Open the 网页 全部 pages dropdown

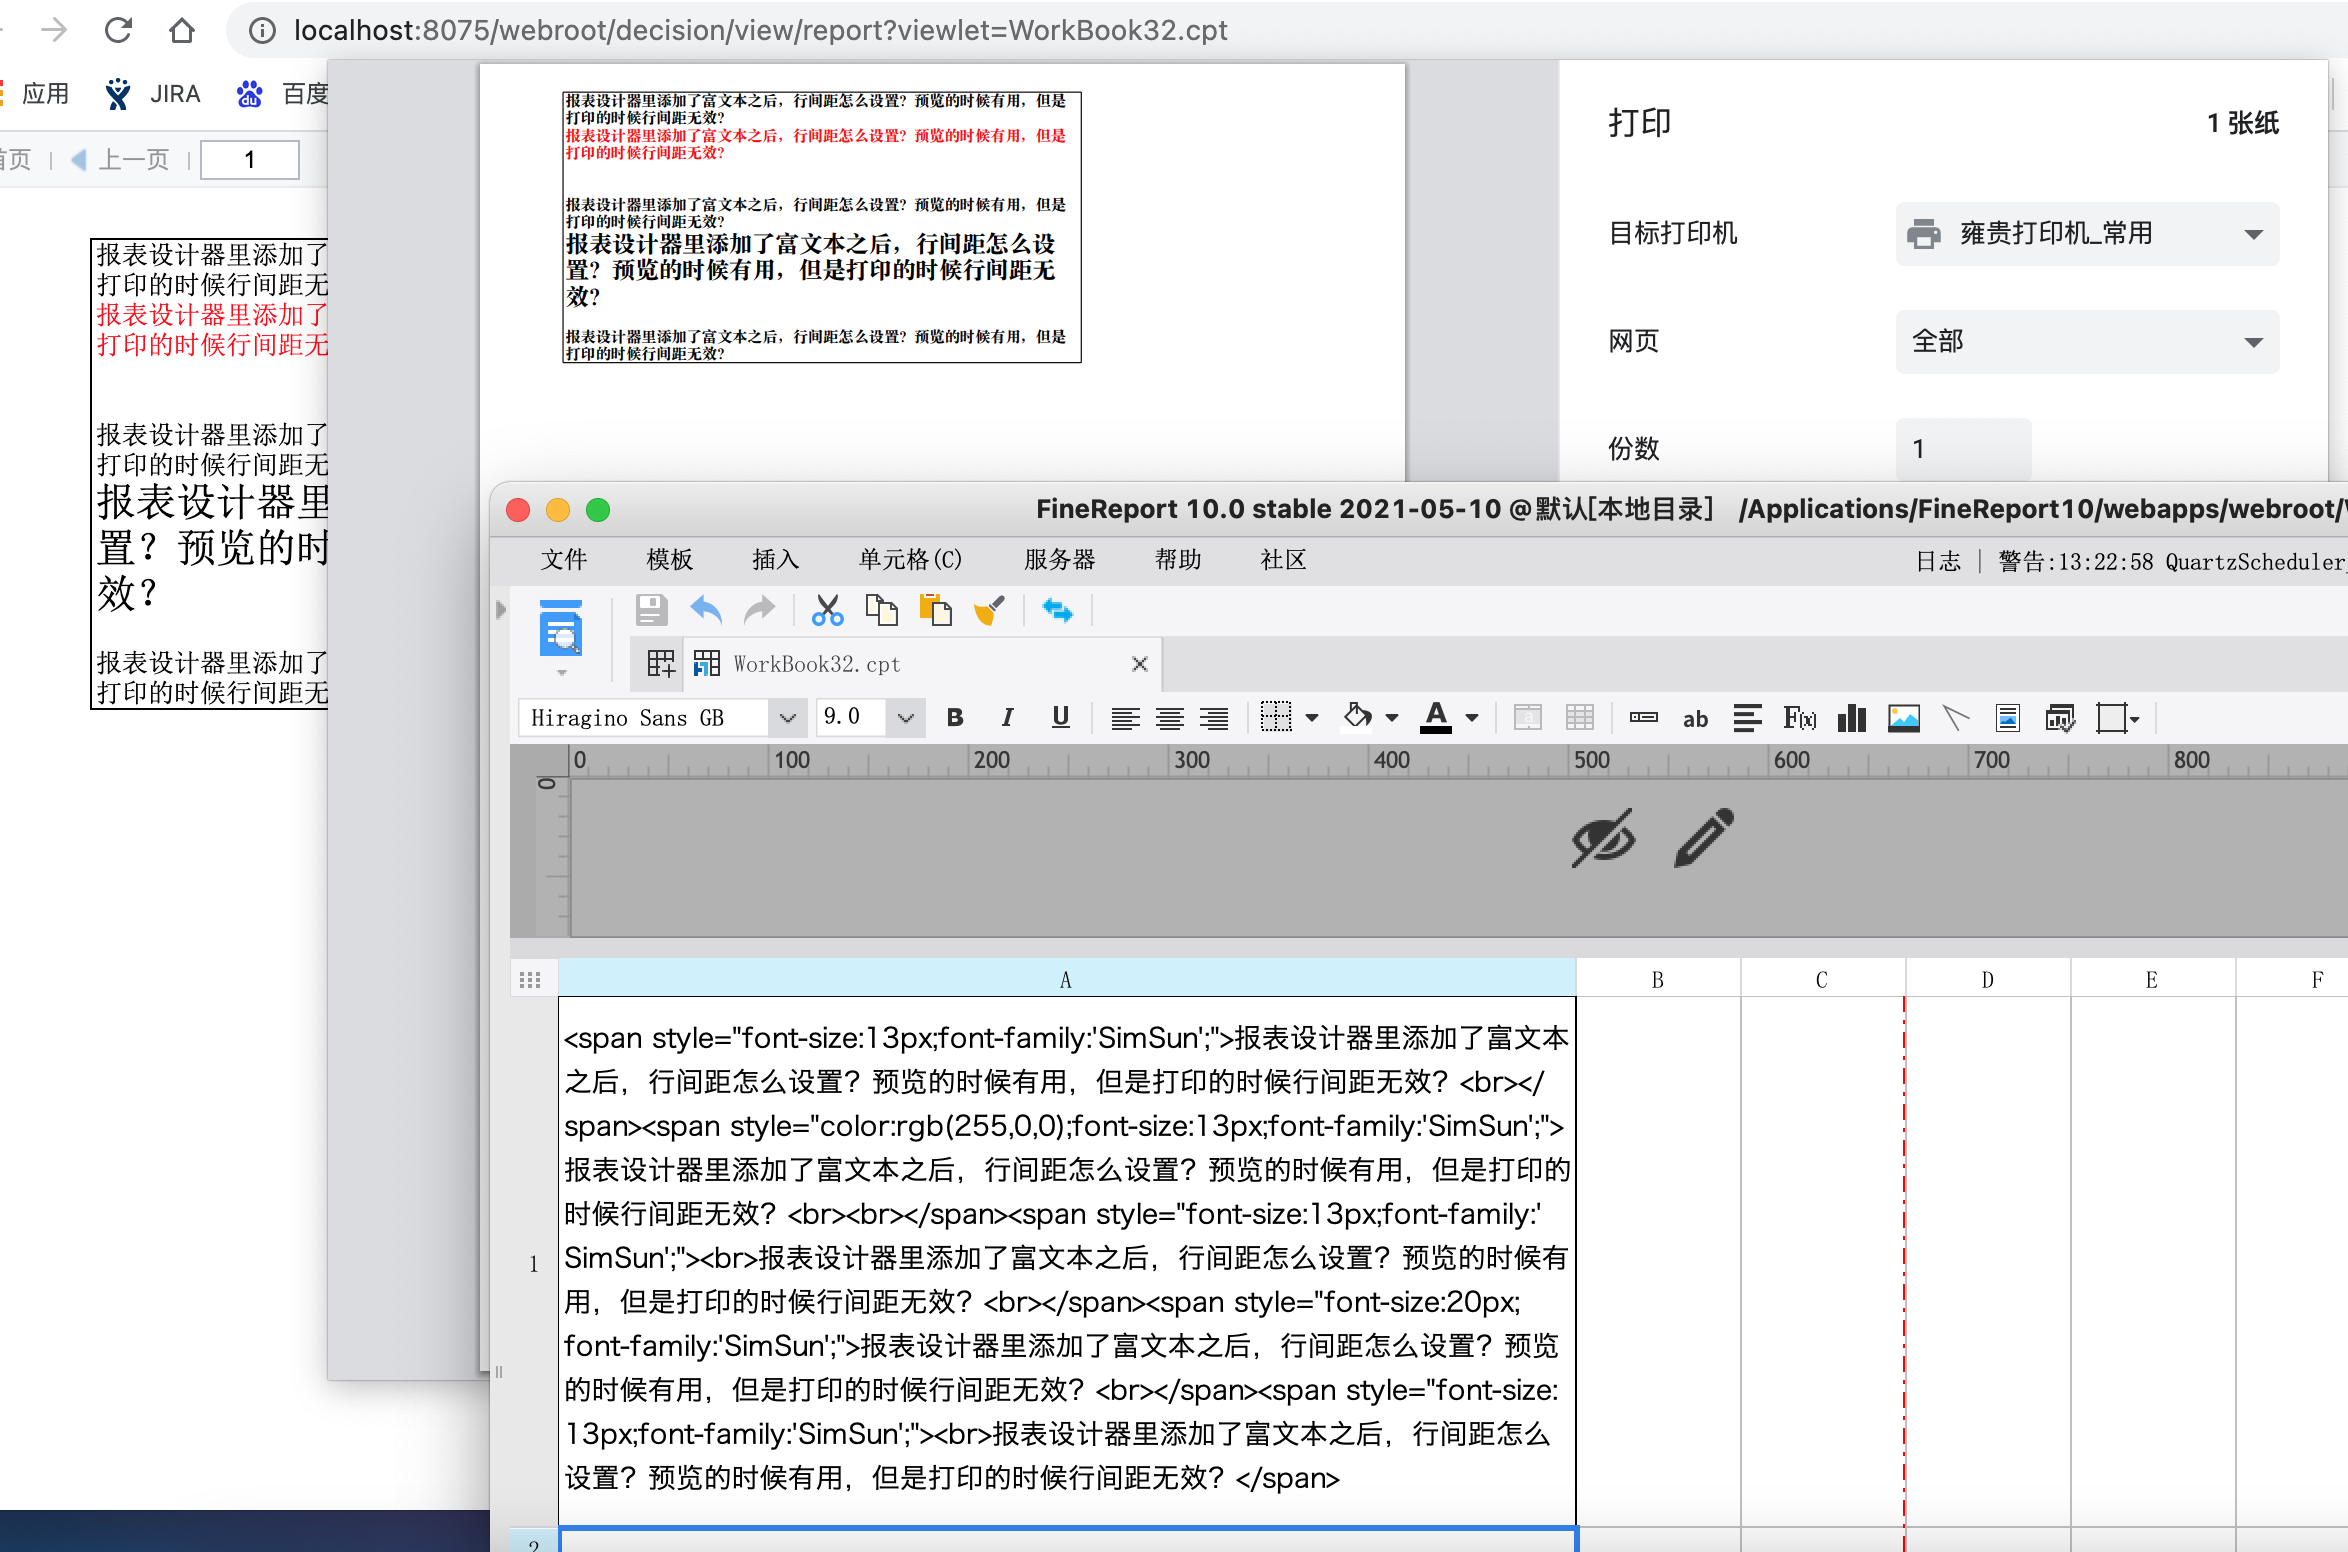[2087, 342]
